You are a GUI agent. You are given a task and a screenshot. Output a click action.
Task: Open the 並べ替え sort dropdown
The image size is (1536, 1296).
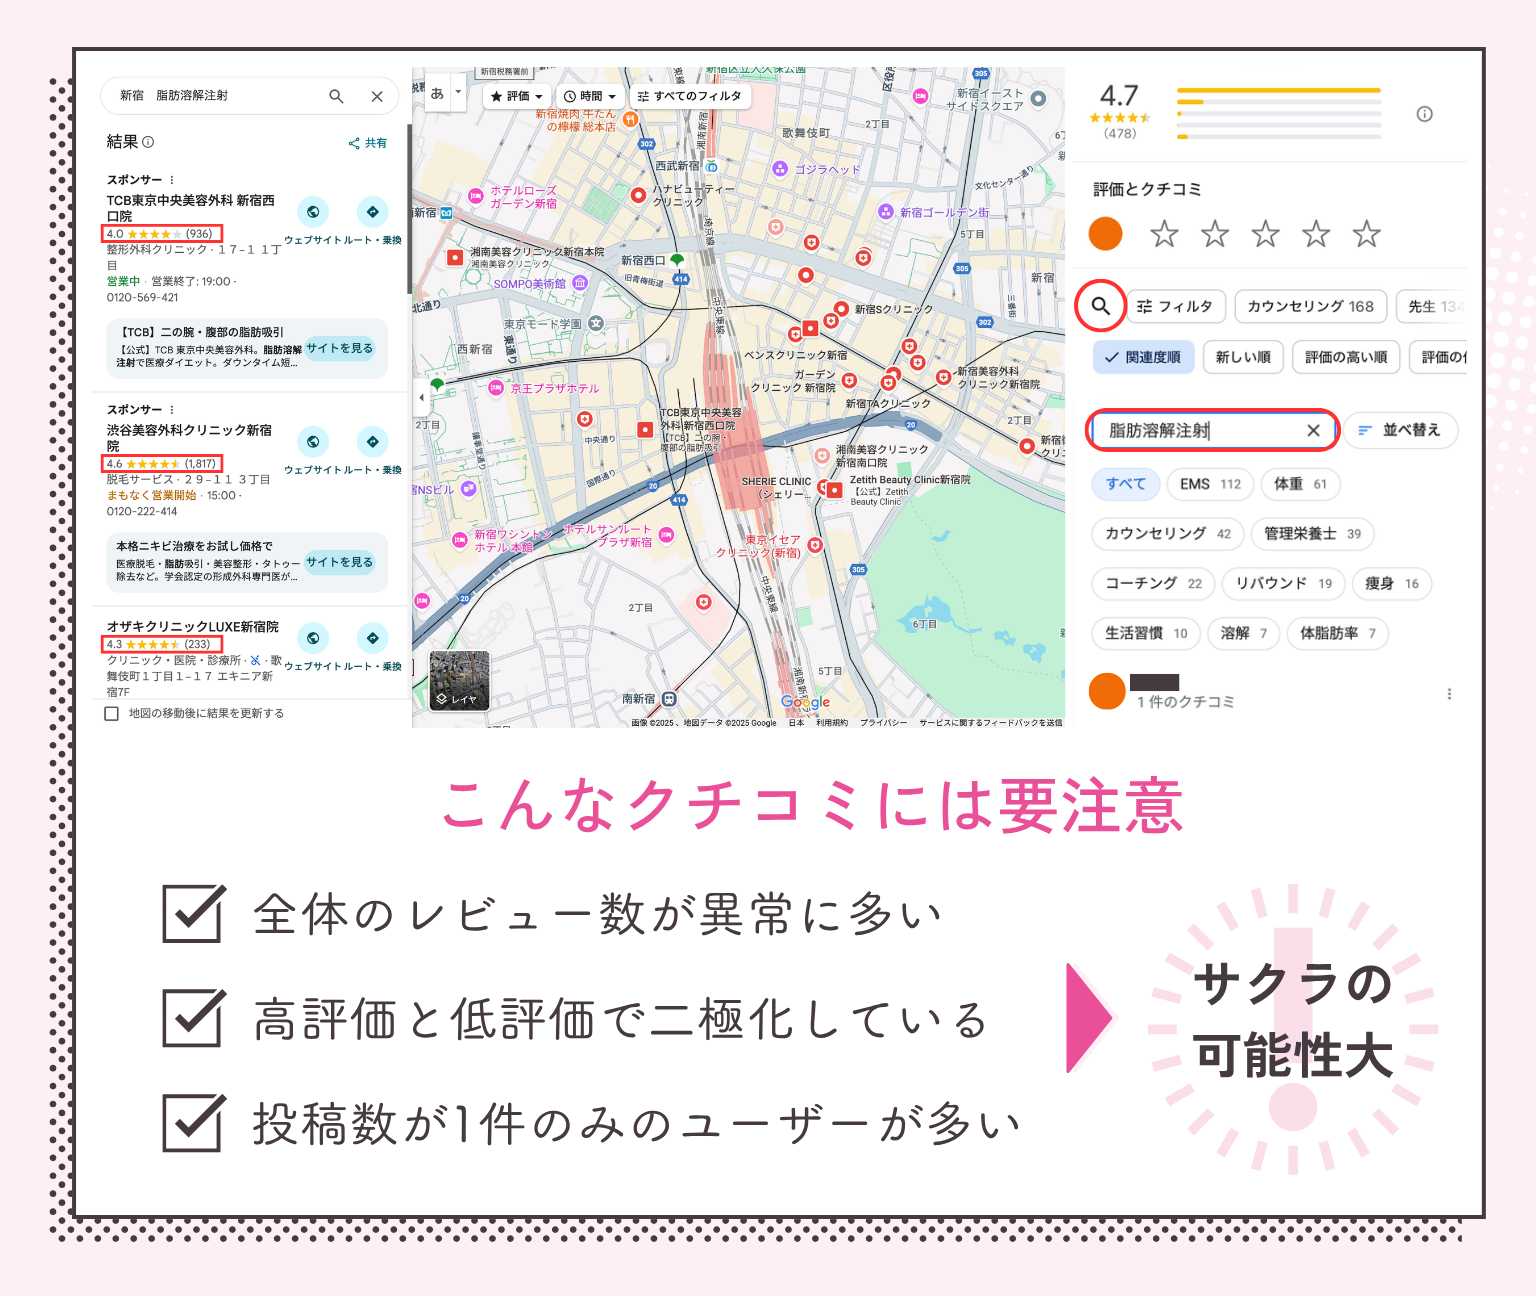point(1400,430)
